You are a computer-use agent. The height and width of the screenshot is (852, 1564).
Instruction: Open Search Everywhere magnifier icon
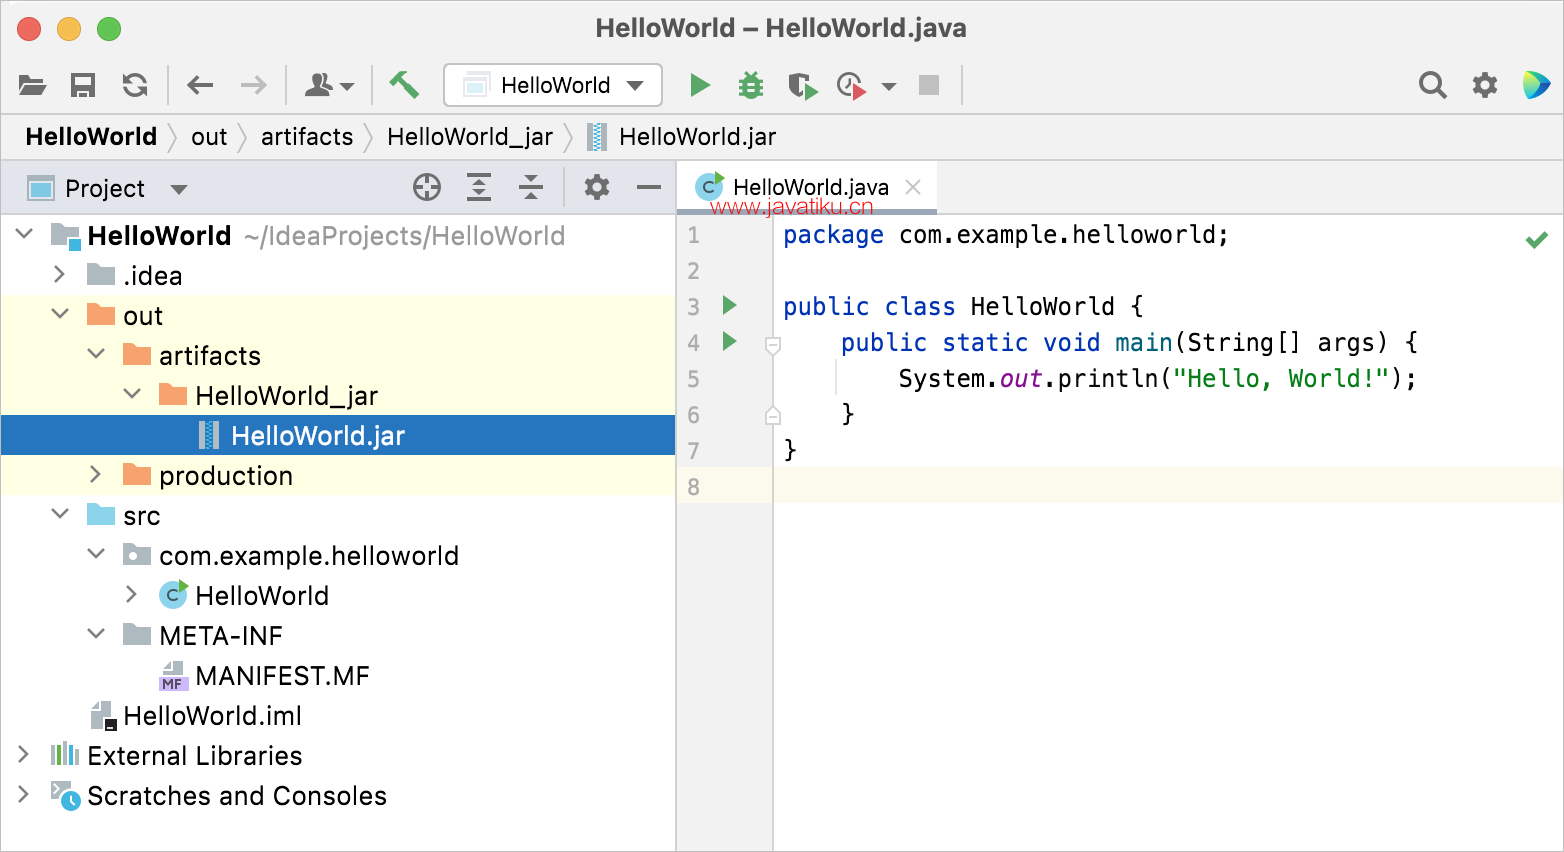(x=1433, y=85)
